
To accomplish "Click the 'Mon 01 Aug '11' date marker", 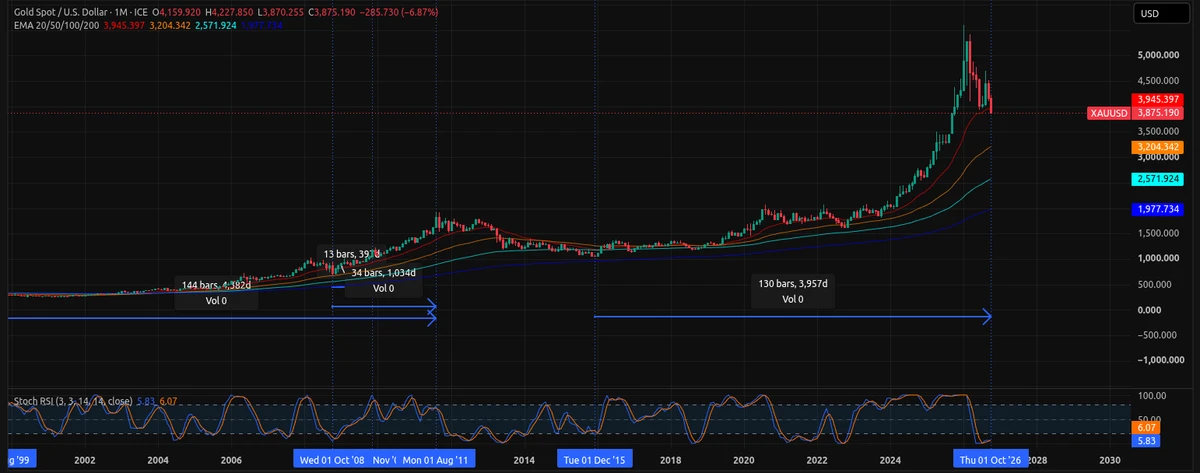I will [436, 460].
